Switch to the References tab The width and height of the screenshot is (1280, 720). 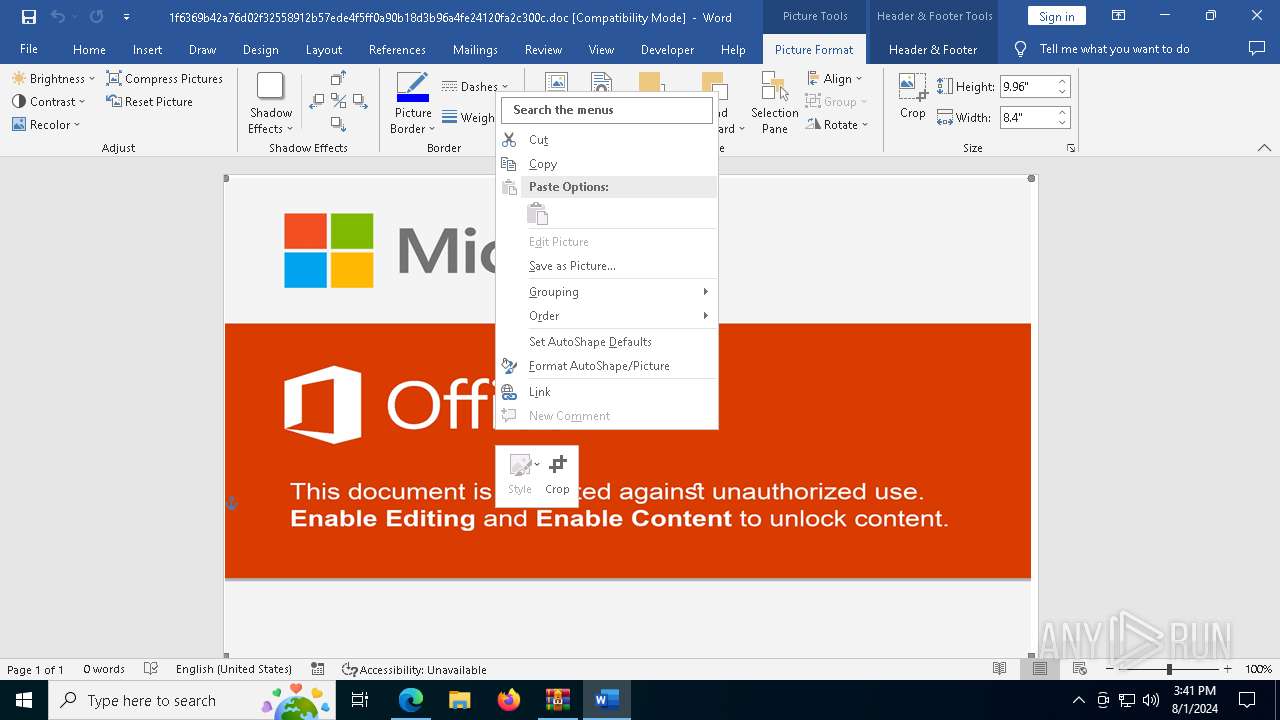[397, 49]
